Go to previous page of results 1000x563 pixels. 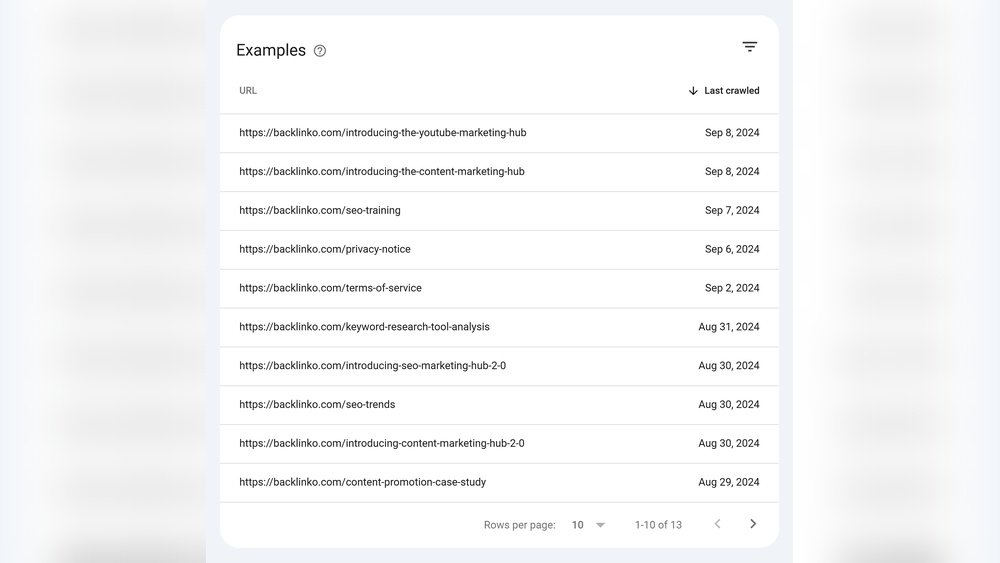click(x=717, y=524)
